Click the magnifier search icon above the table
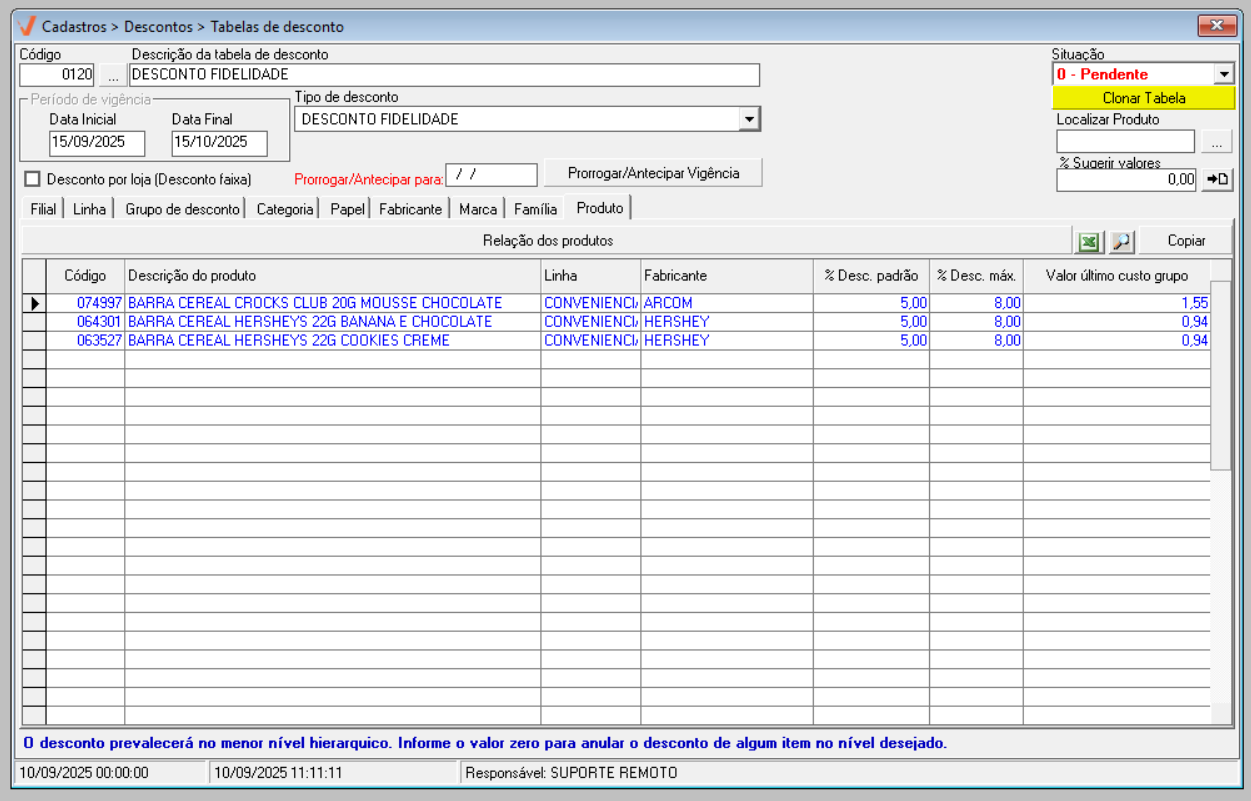 [1121, 241]
